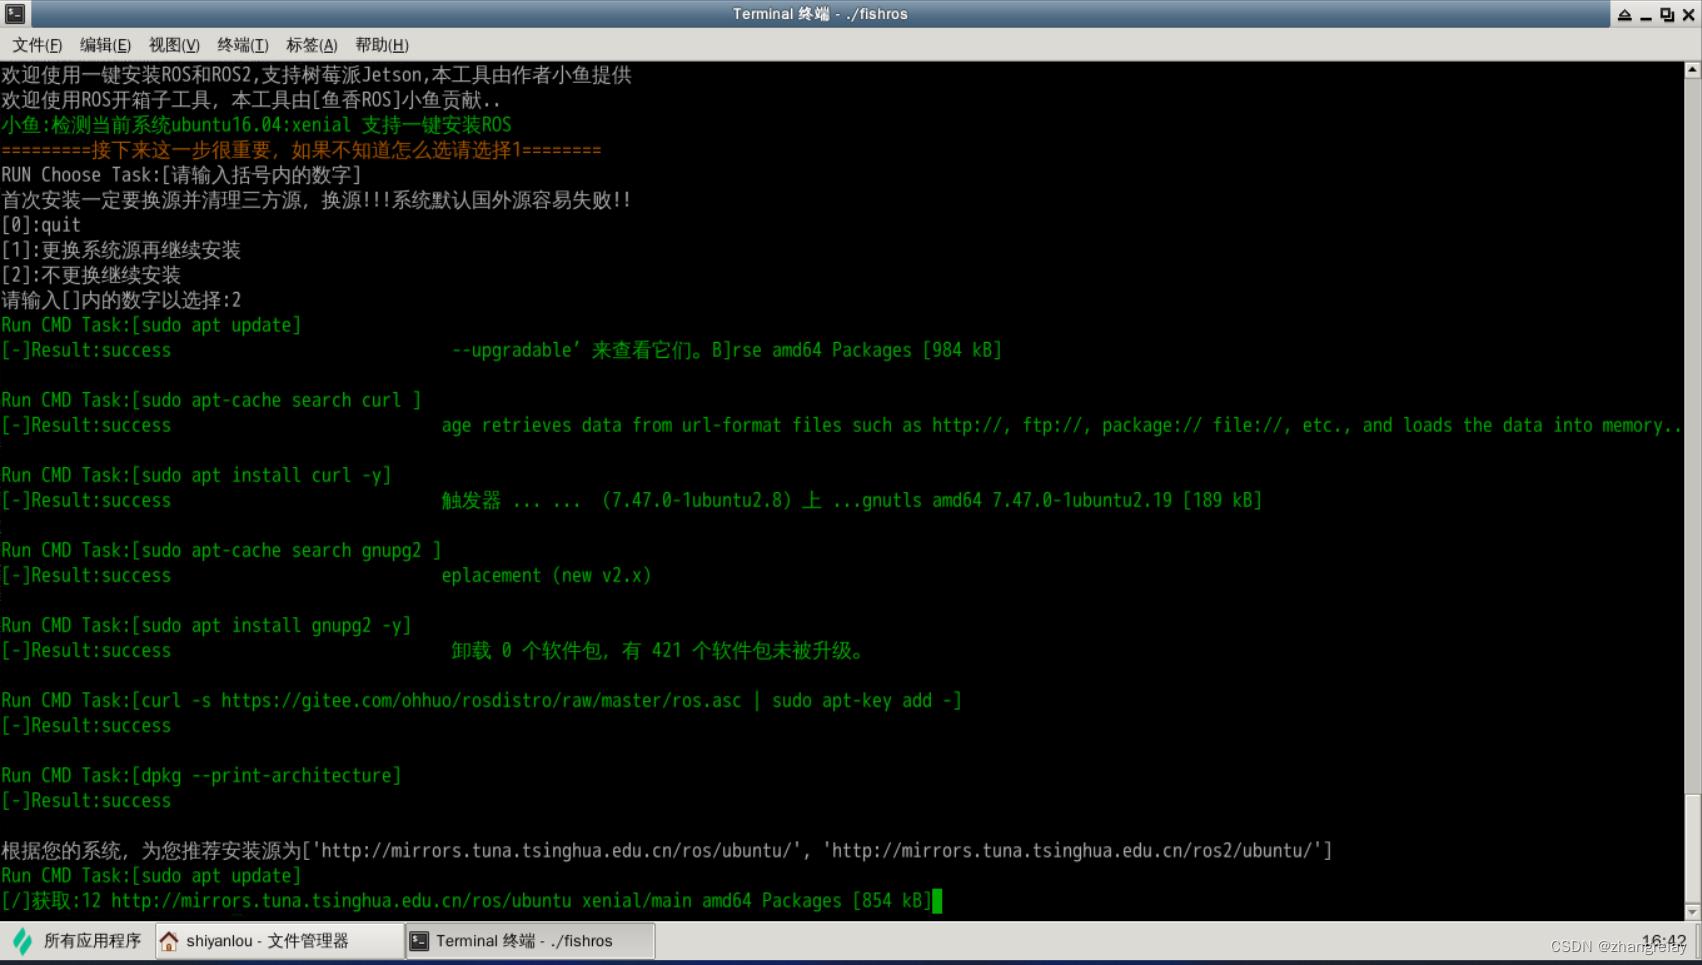
Task: Click the 'RUN Choose Task' prompt line
Action: click(181, 175)
